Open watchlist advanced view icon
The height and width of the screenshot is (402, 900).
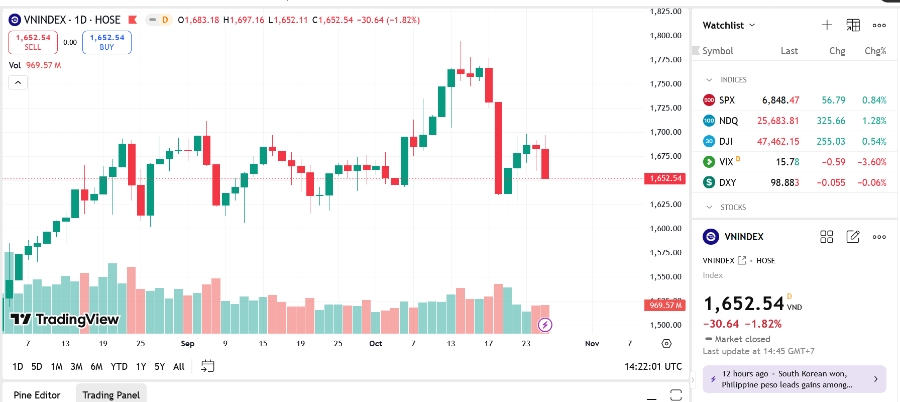(853, 25)
